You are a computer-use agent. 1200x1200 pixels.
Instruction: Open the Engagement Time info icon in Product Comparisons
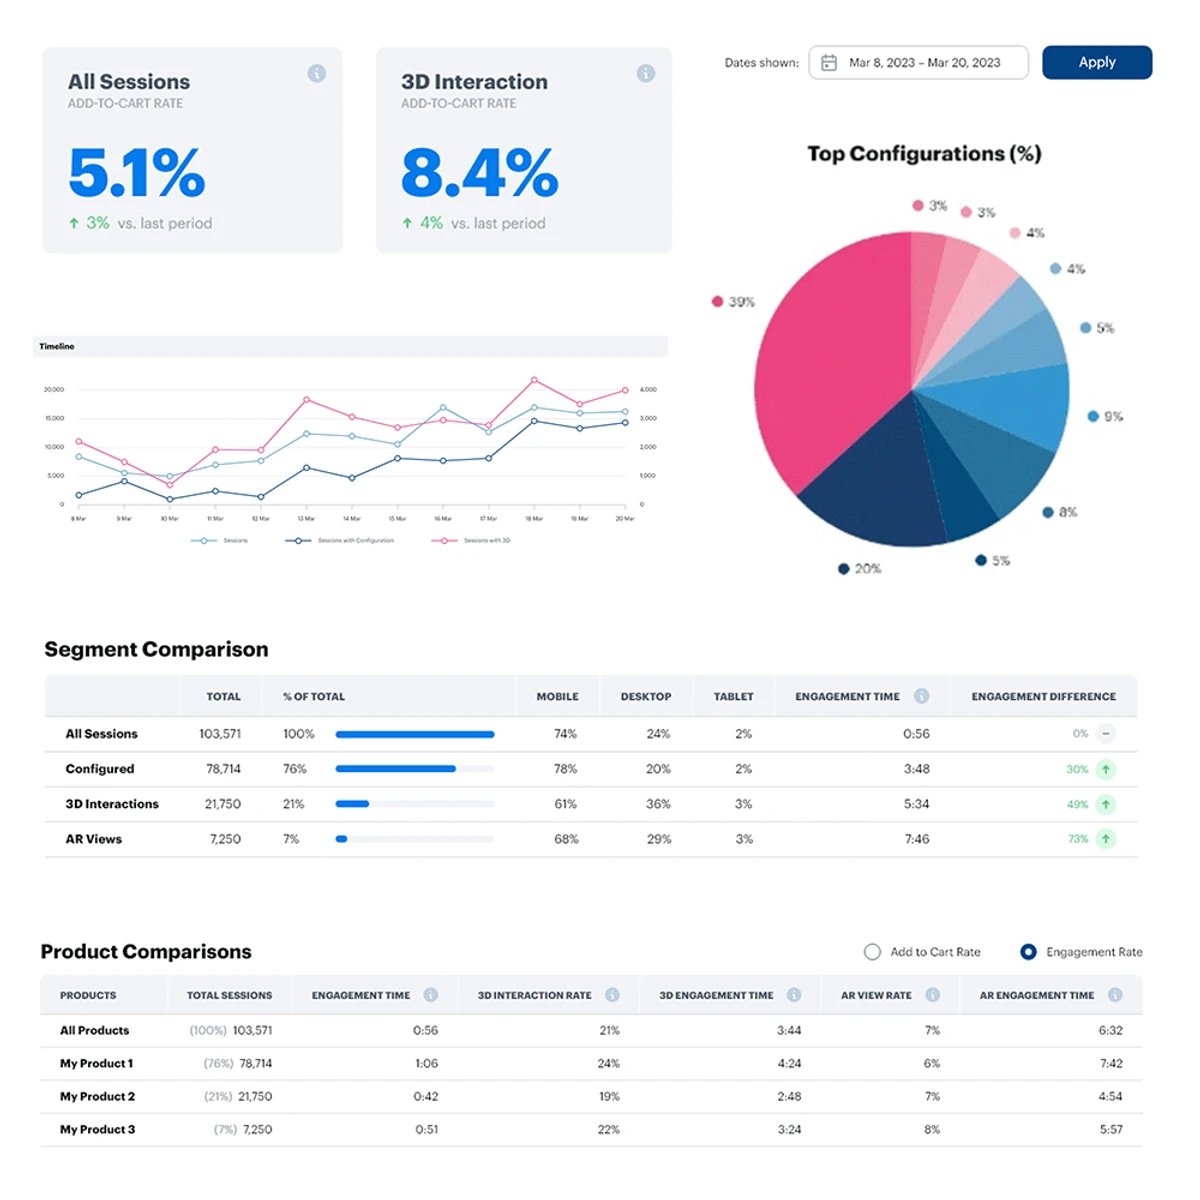432,995
